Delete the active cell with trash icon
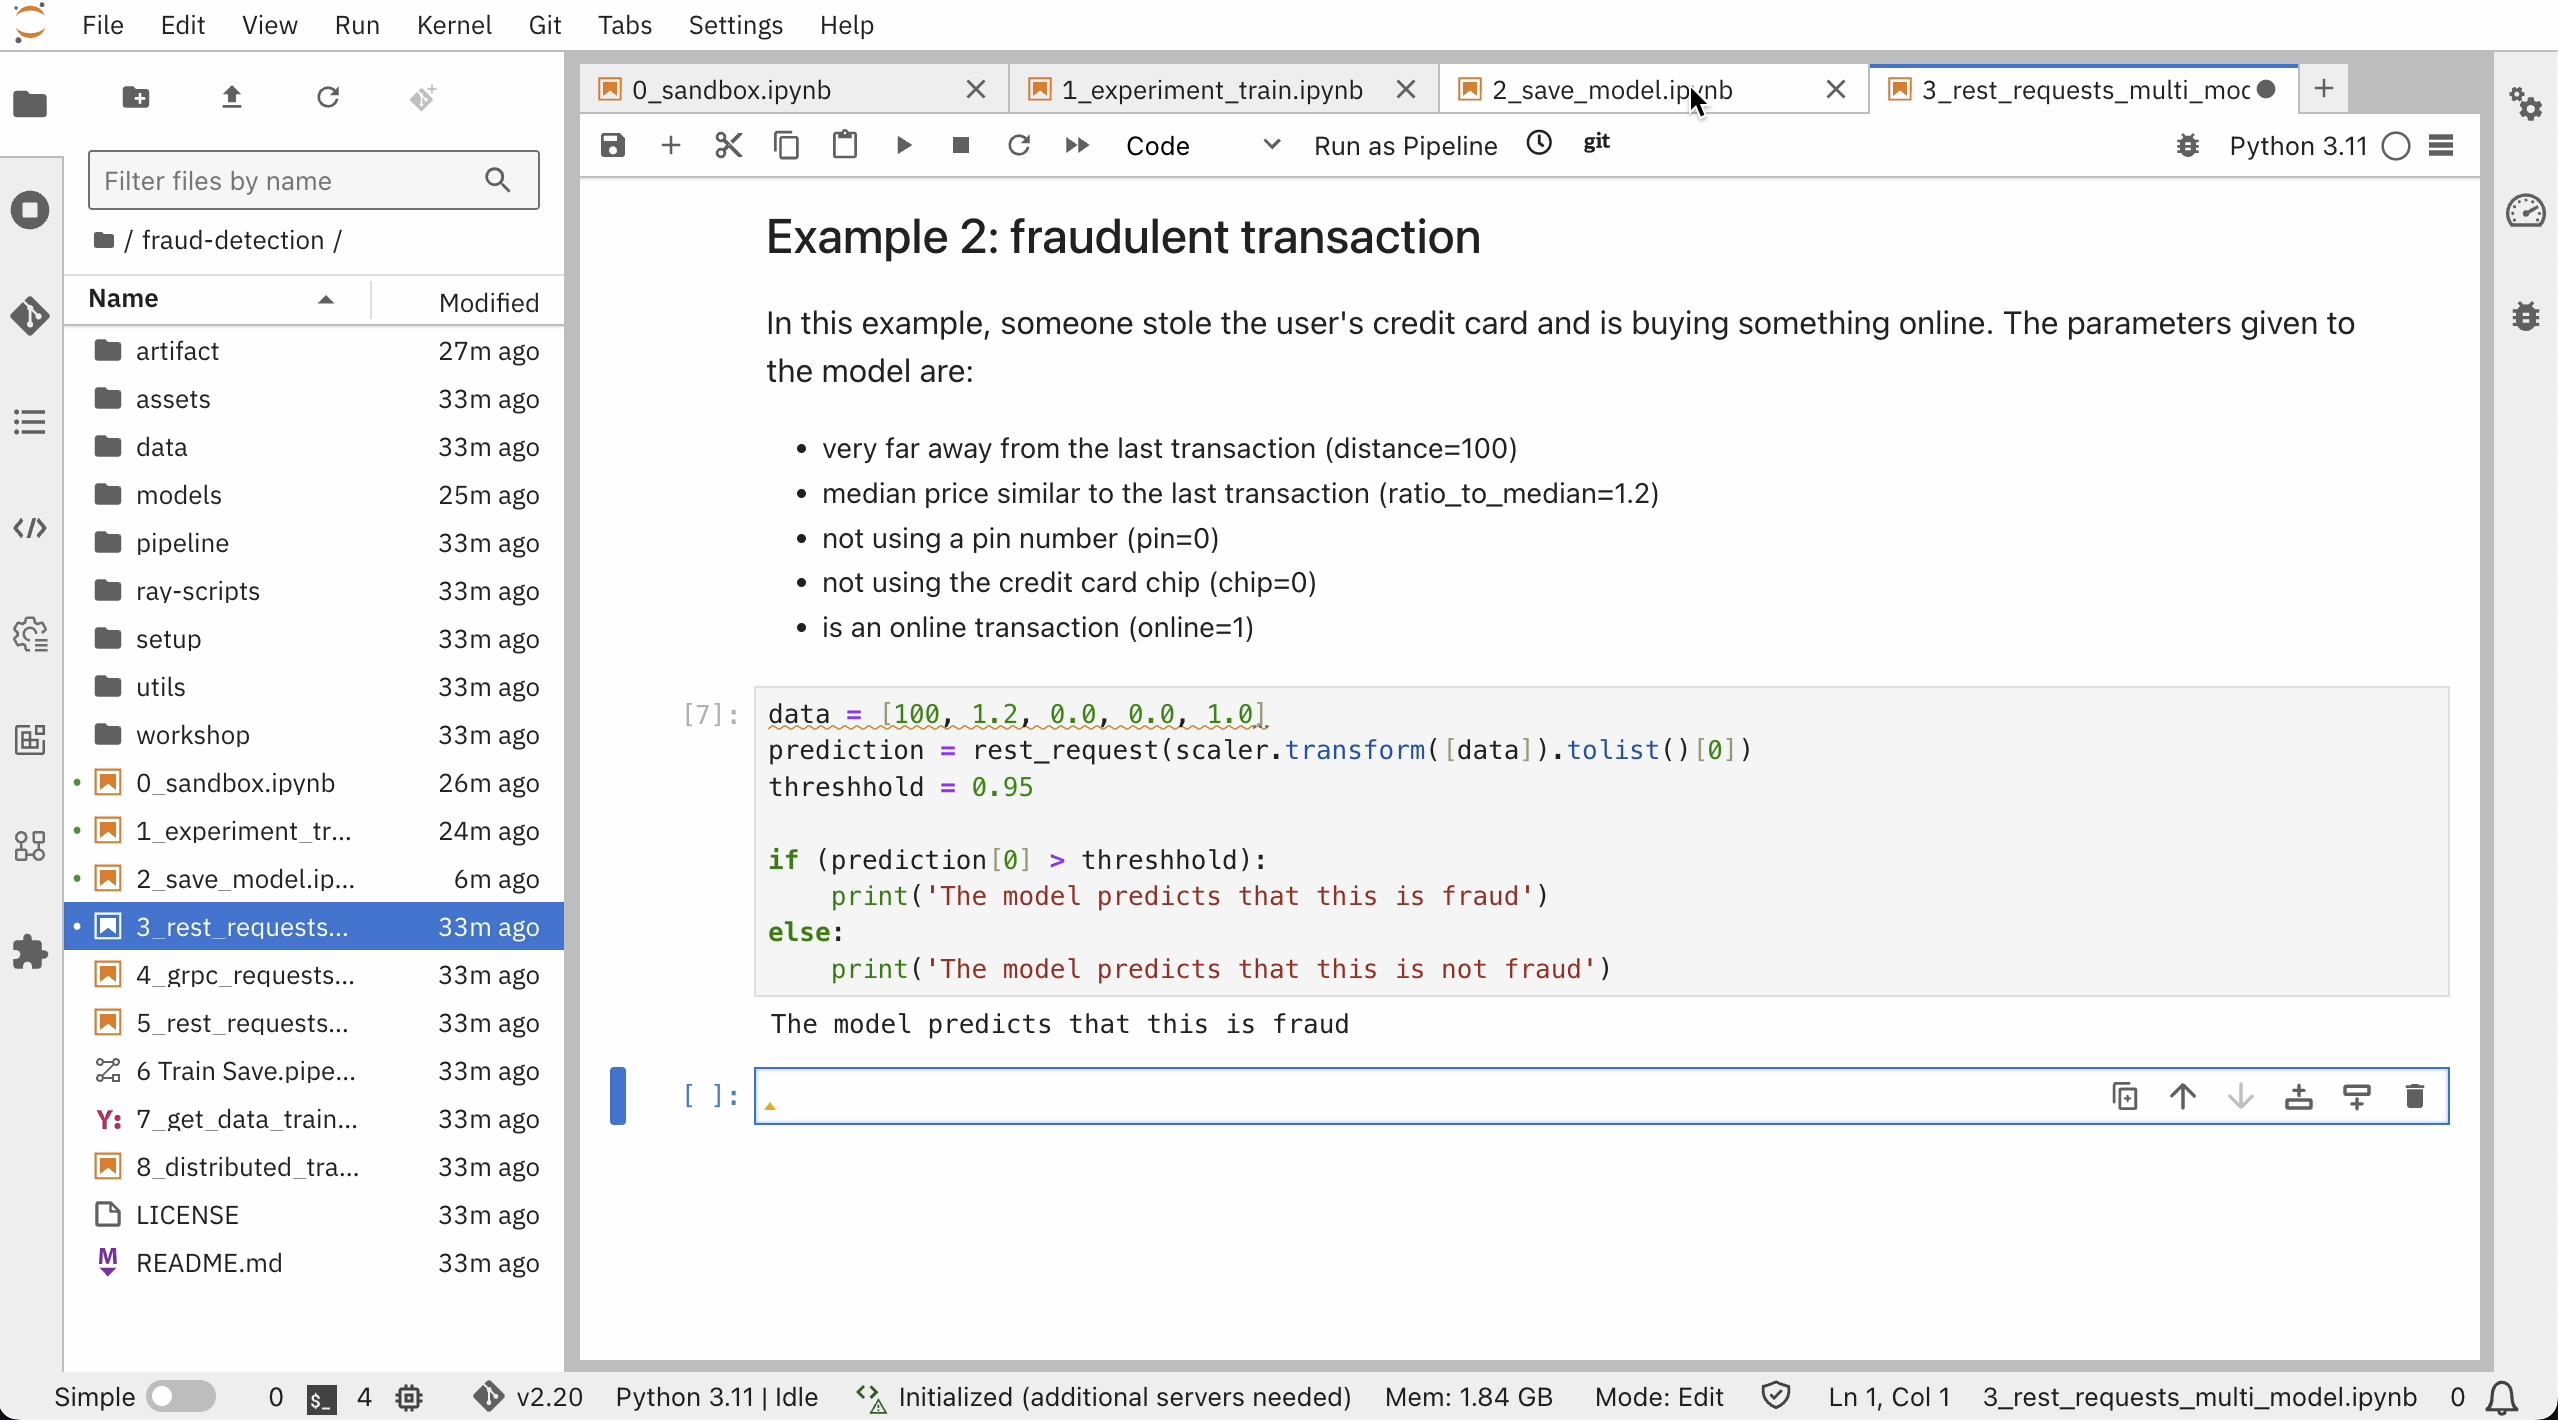Viewport: 2558px width, 1420px height. coord(2414,1097)
